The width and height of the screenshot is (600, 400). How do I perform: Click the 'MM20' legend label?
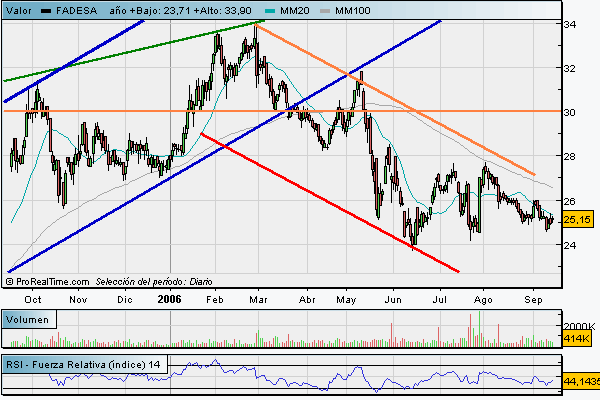[295, 11]
